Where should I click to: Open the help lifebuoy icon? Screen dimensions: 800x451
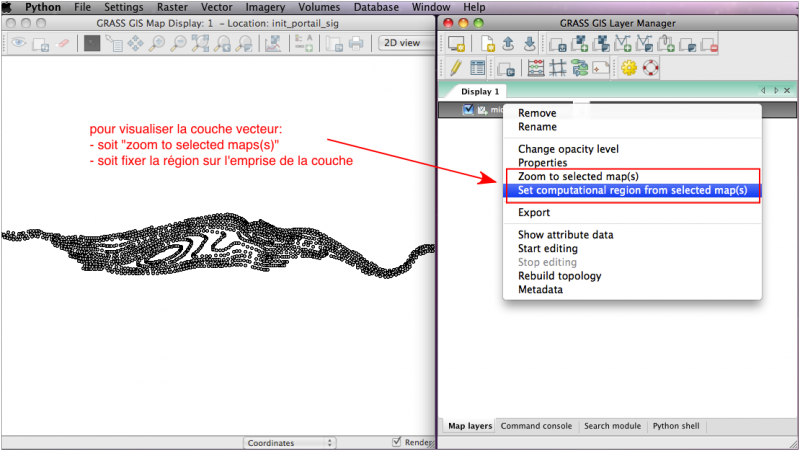tap(651, 68)
